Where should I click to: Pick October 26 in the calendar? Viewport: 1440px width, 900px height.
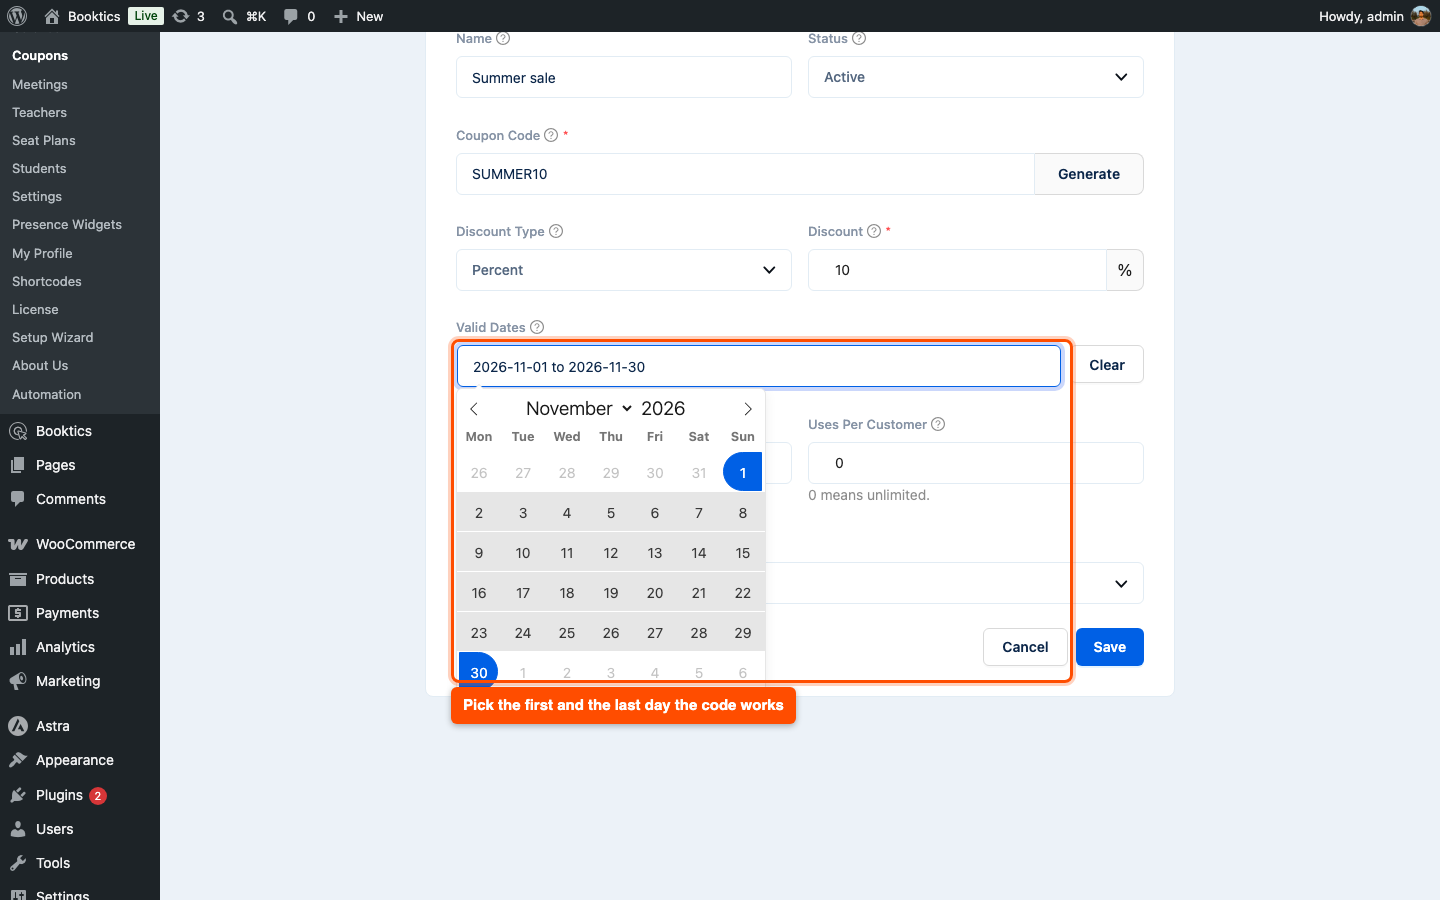tap(479, 473)
